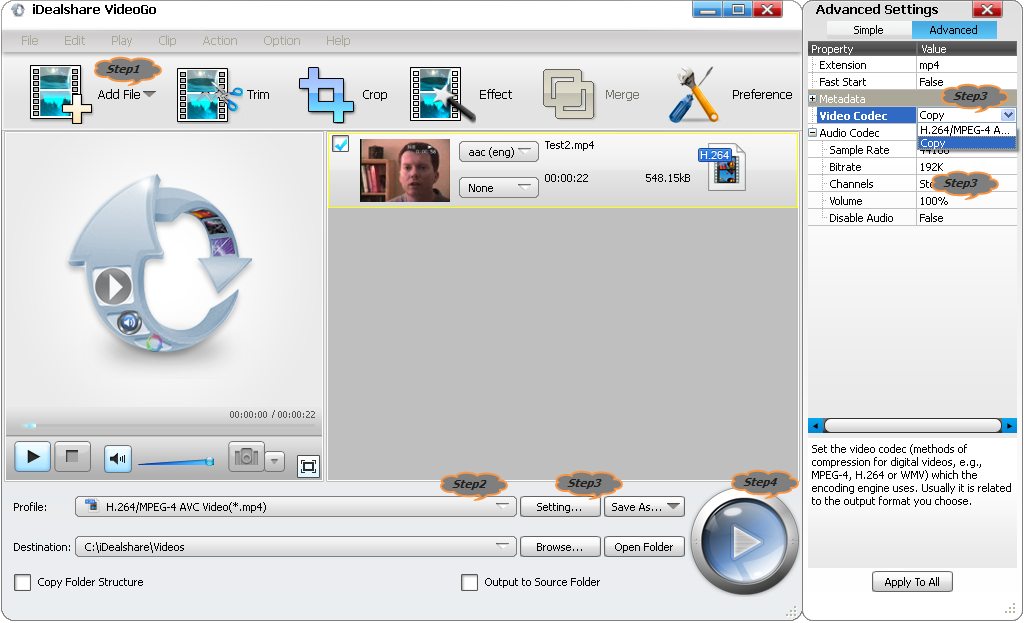Enable Copy Folder Structure checkbox
Image resolution: width=1025 pixels, height=623 pixels.
23,582
